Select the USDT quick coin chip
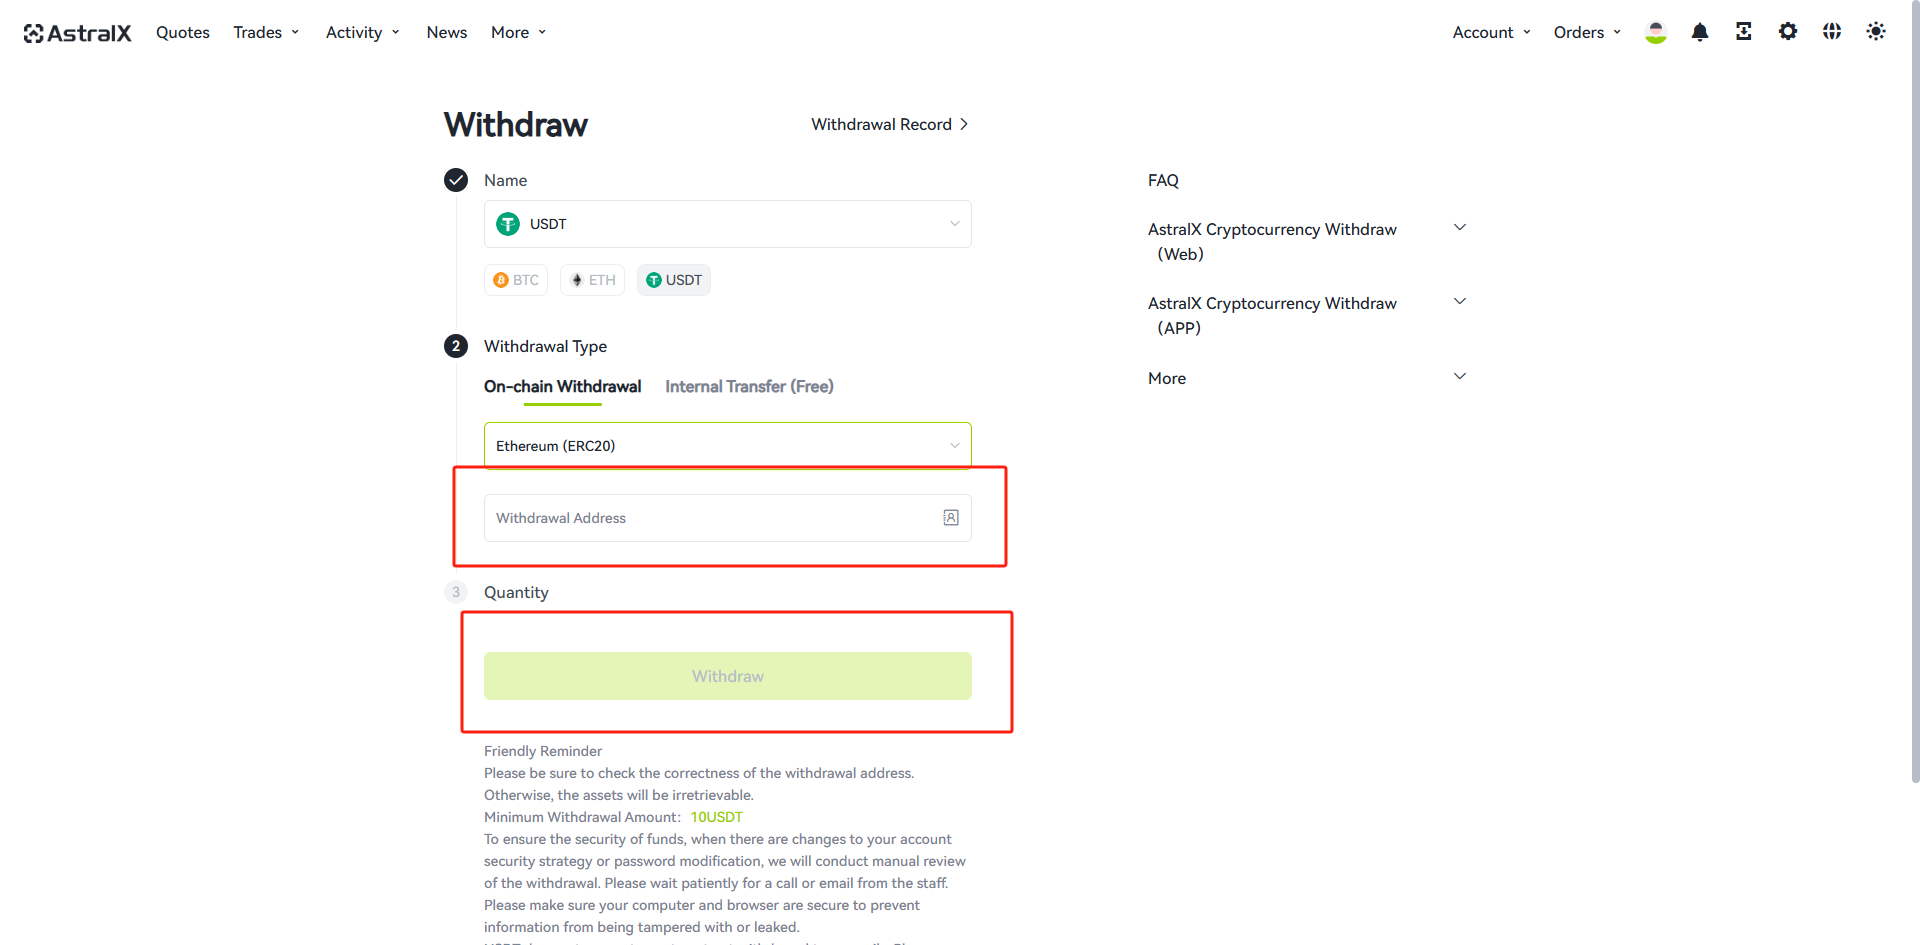Viewport: 1920px width, 945px height. (x=674, y=280)
